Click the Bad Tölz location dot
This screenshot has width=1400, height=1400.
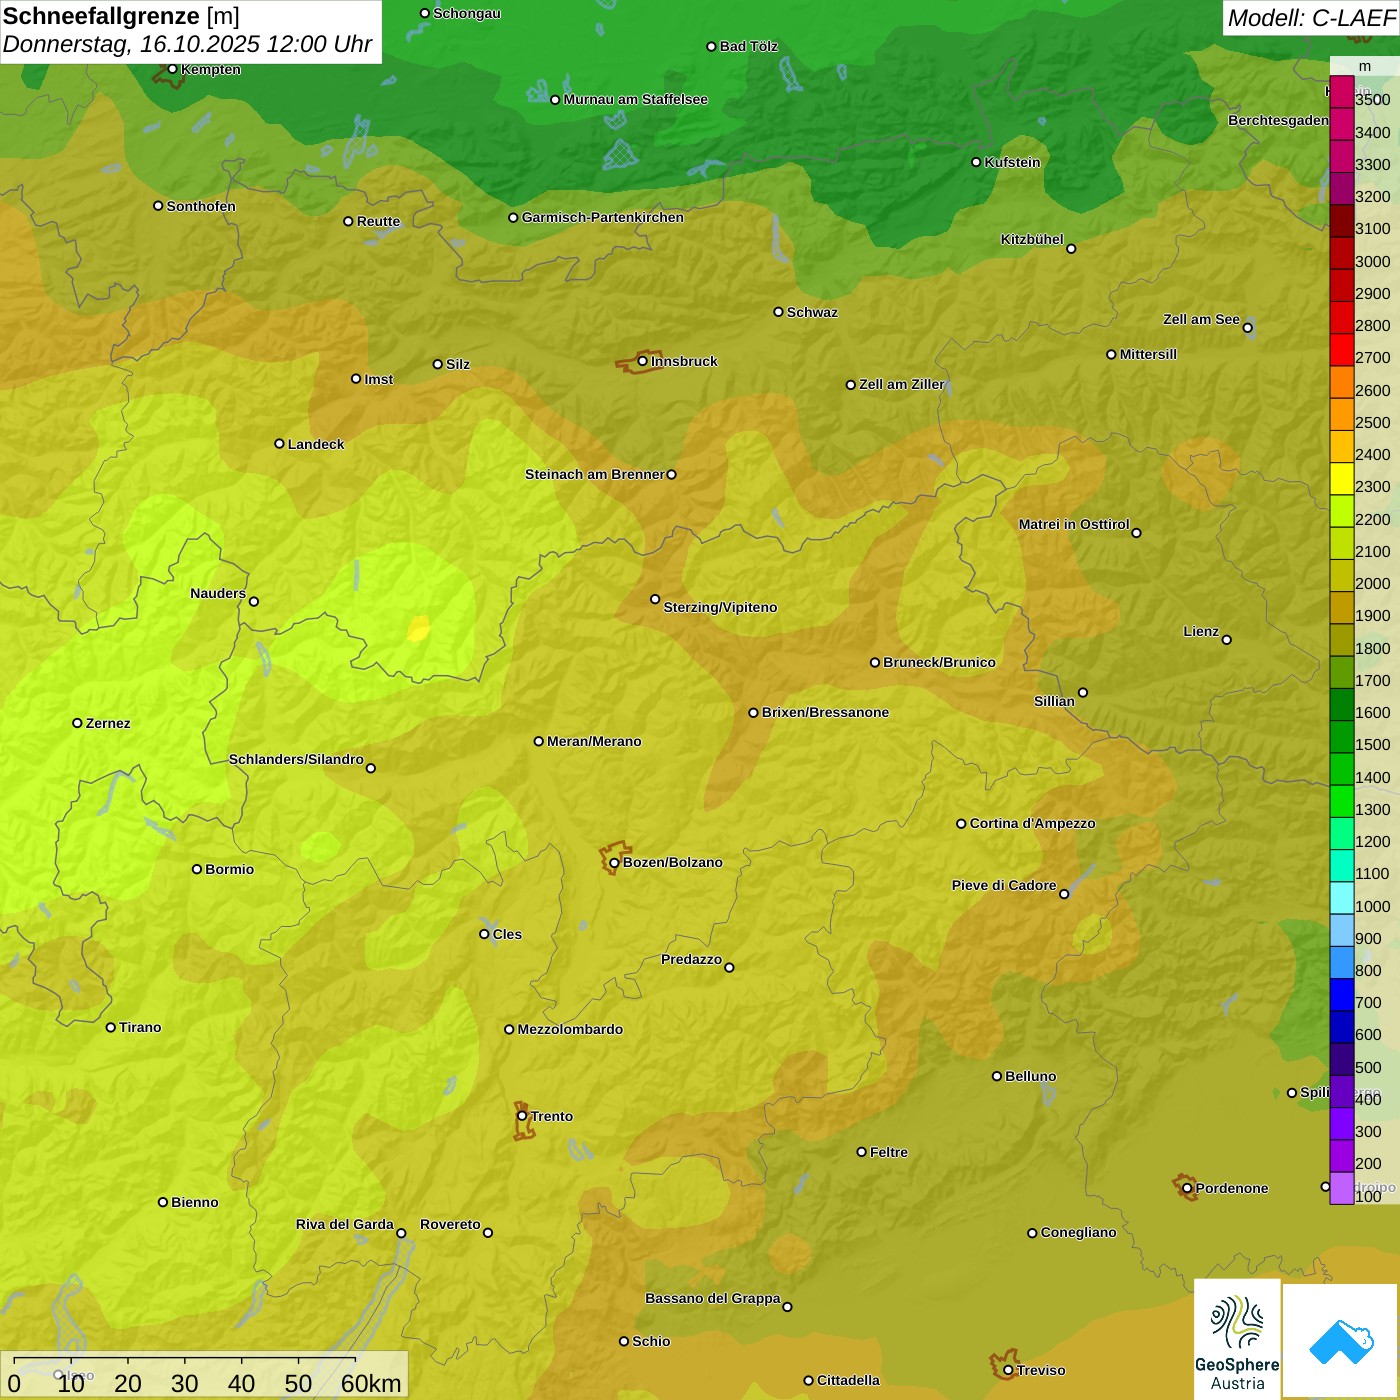point(712,47)
